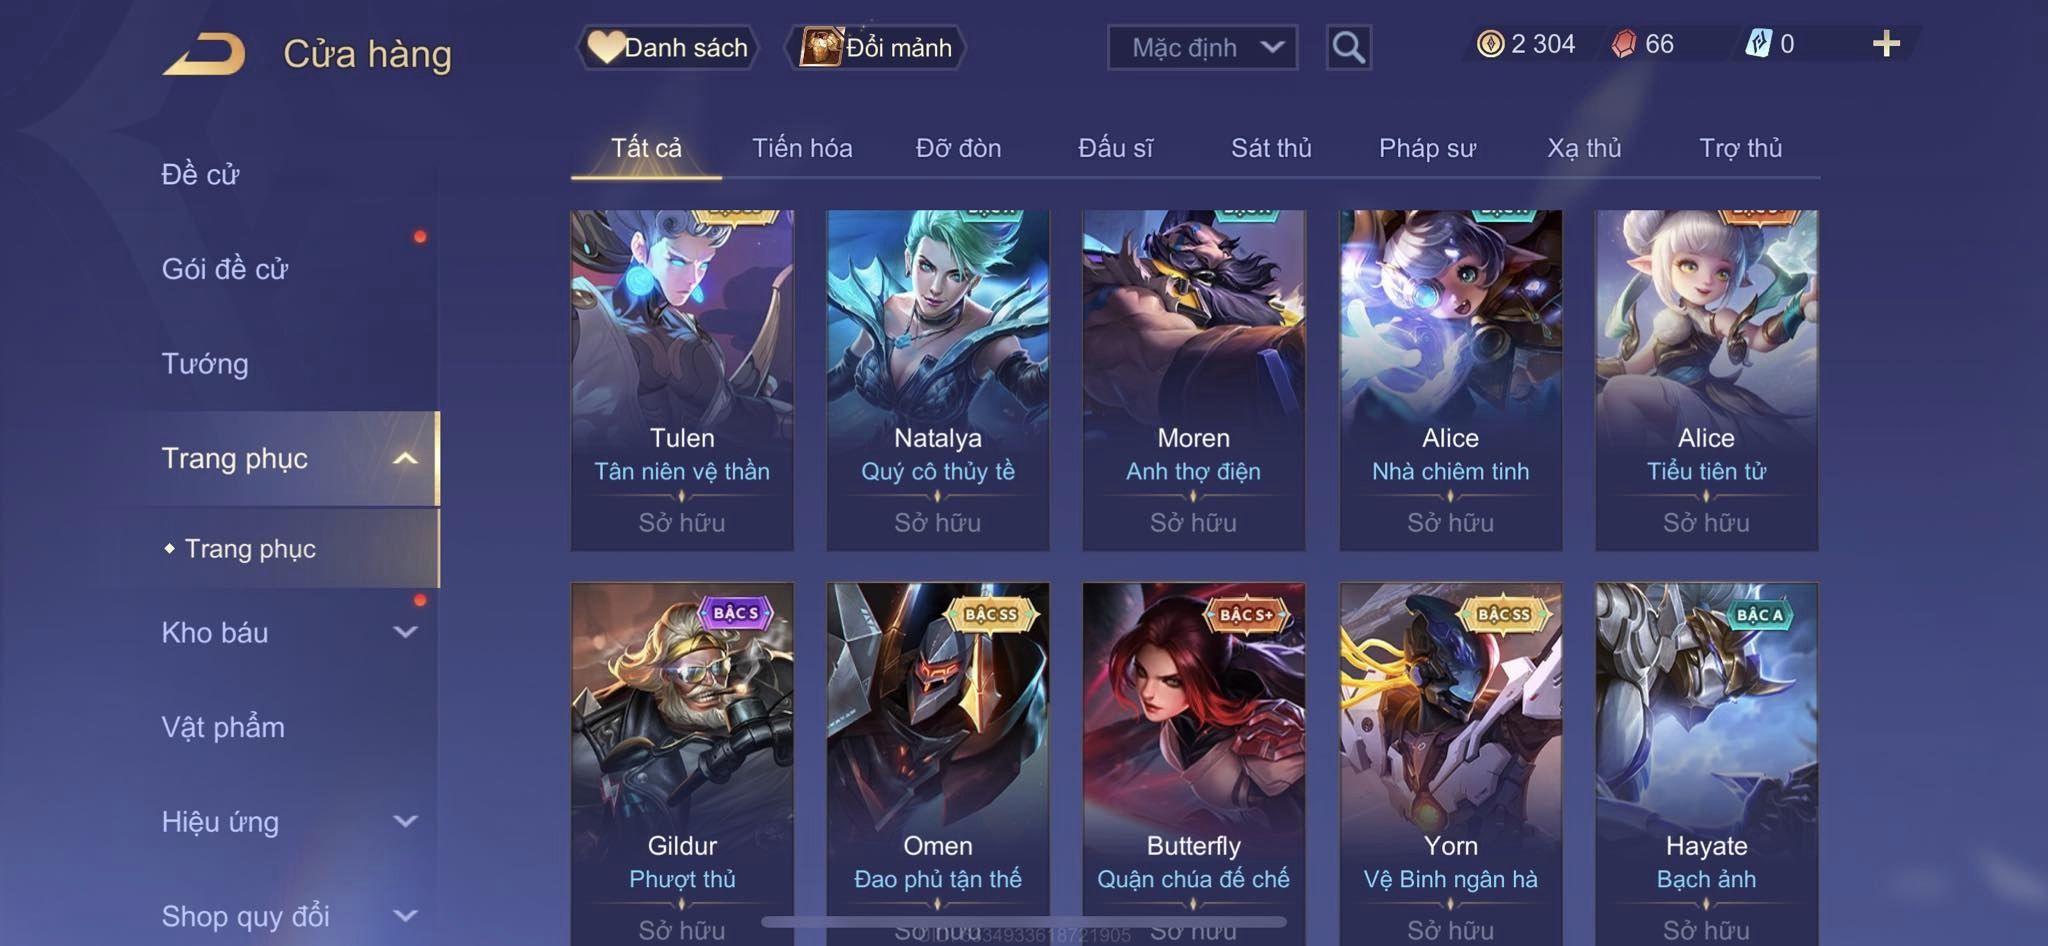This screenshot has width=2048, height=946.
Task: Open Gói đề cử sidebar item
Action: [x=225, y=269]
